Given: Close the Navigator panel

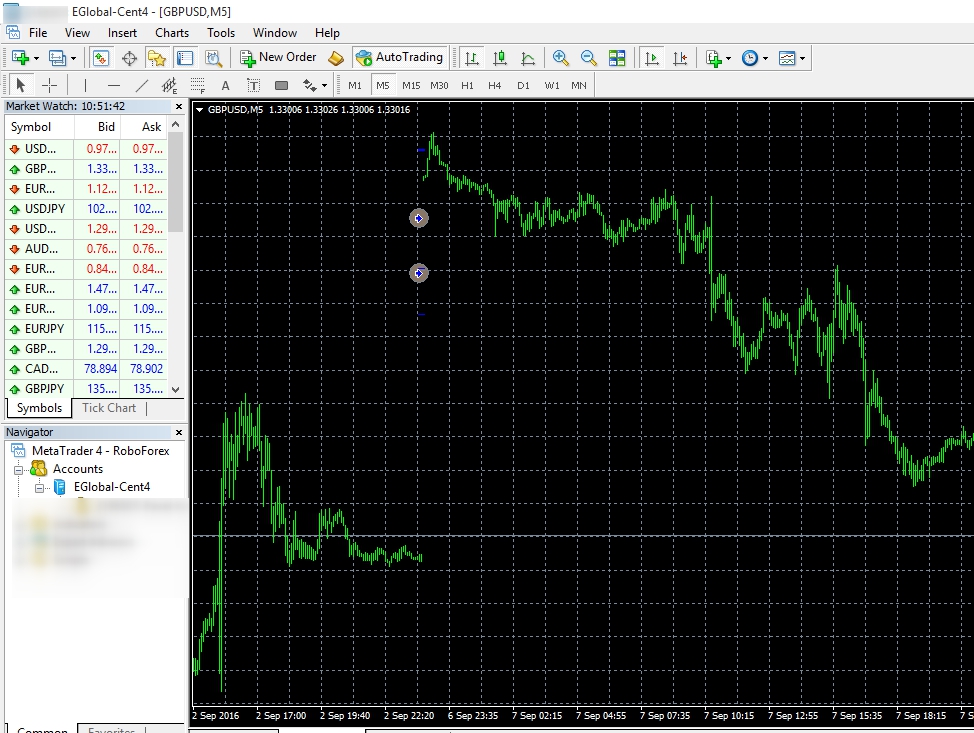Looking at the screenshot, I should [x=179, y=432].
